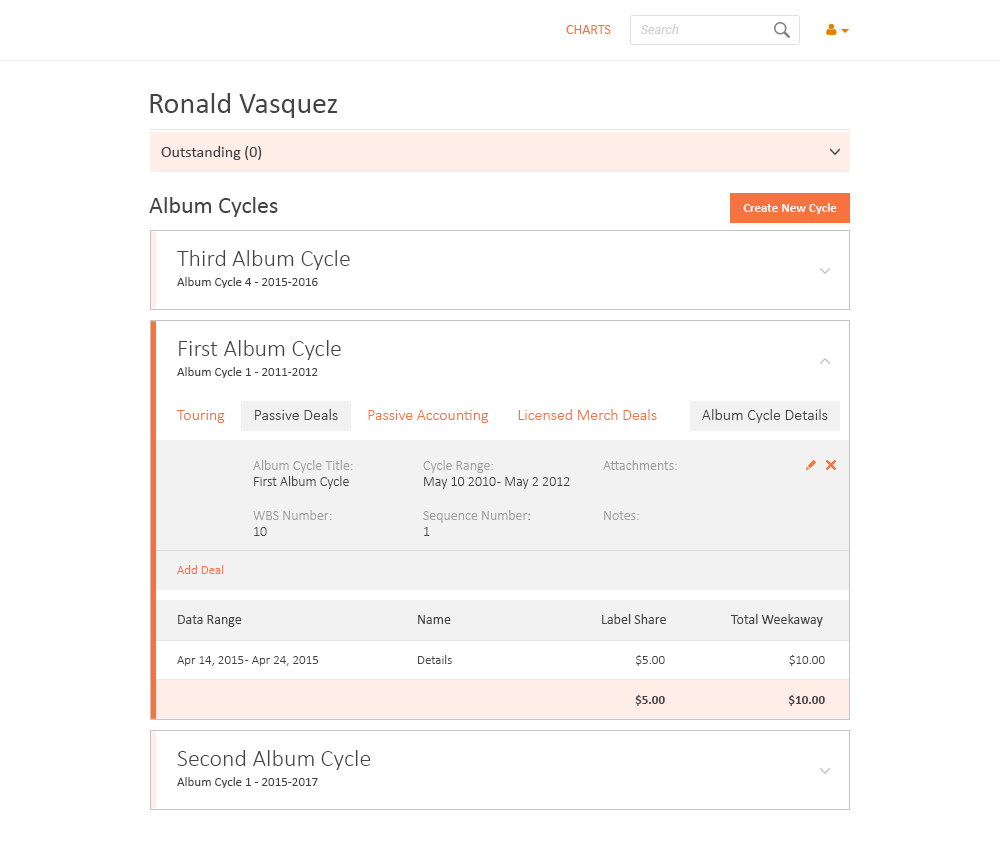Image resolution: width=1000 pixels, height=860 pixels.
Task: Open the Details deal row
Action: pos(435,660)
